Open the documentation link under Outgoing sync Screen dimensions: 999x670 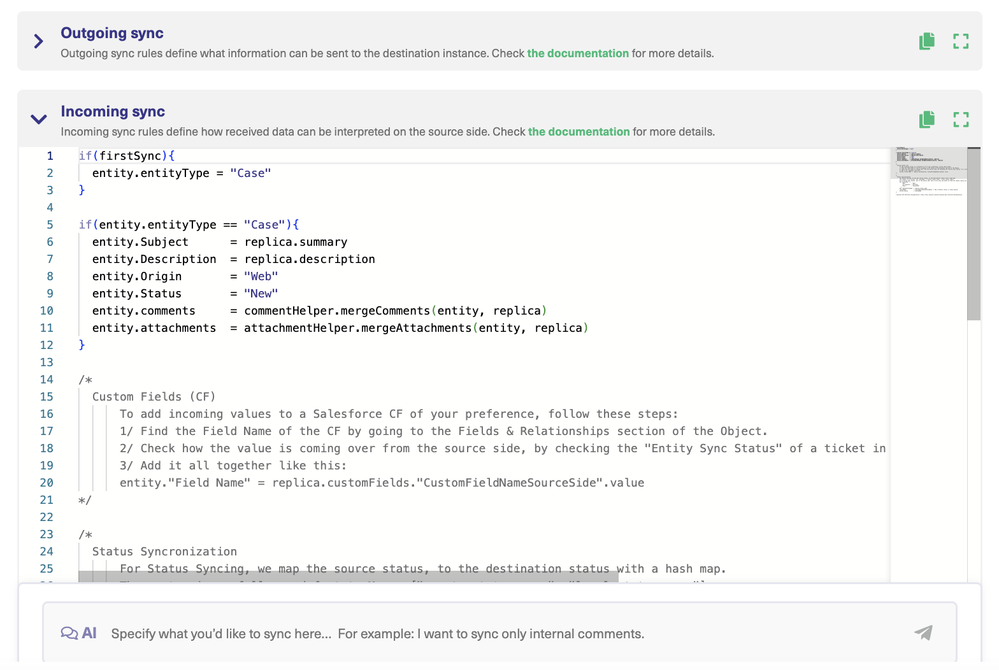click(578, 53)
